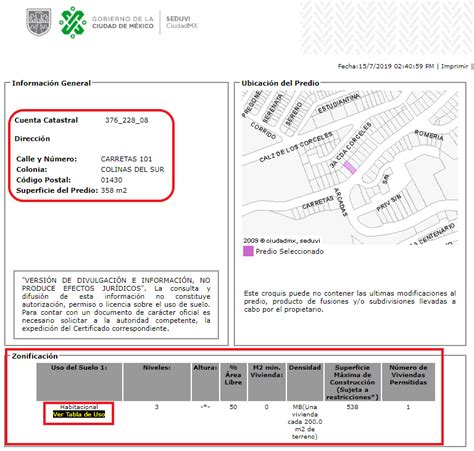
Task: Click the Dirección label
Action: 32,139
